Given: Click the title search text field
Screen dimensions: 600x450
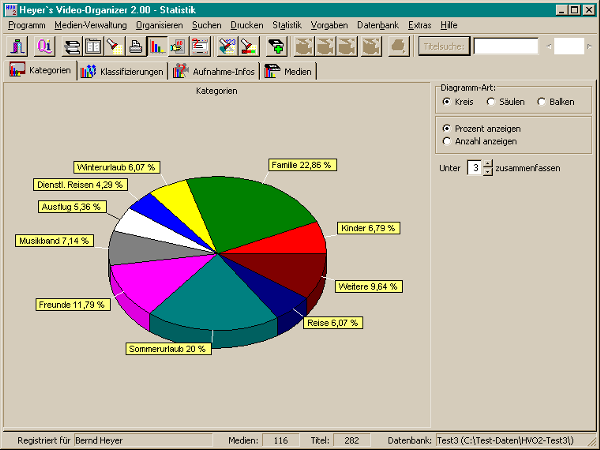Looking at the screenshot, I should pos(505,45).
